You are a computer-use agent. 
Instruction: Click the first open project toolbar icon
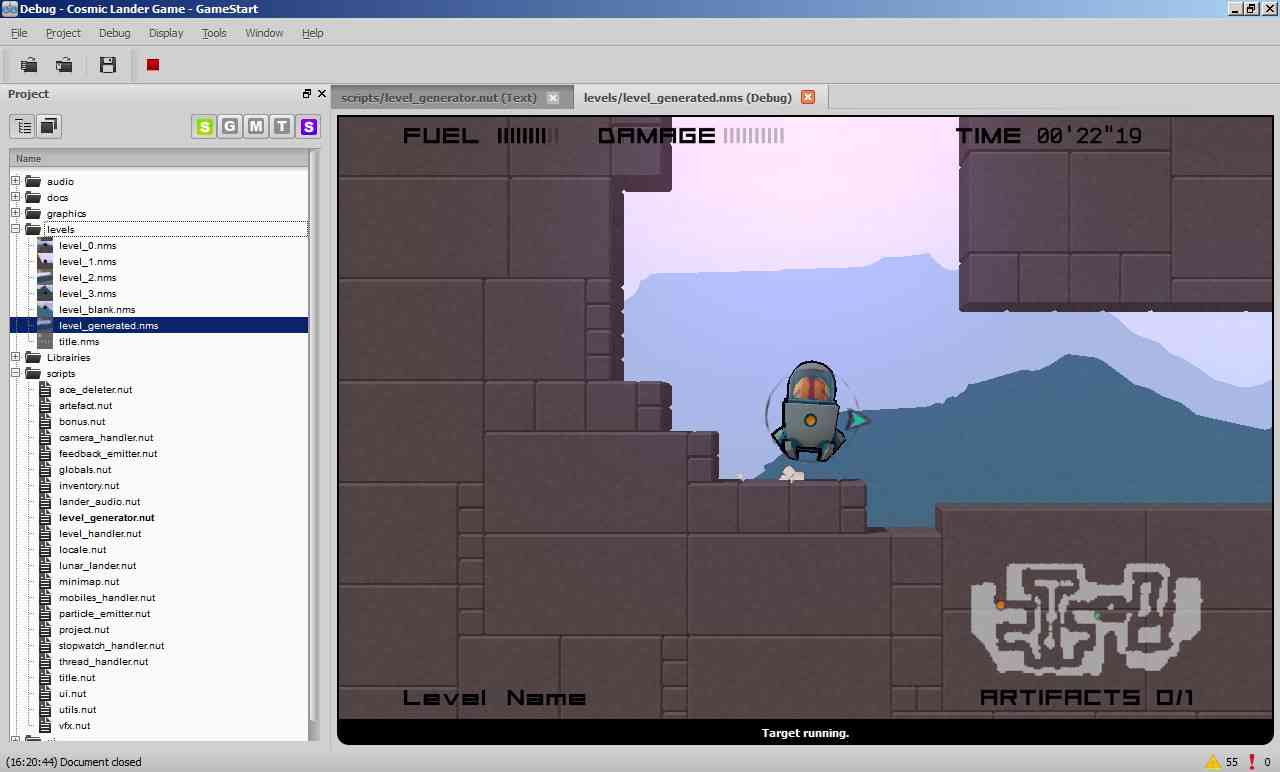tap(29, 65)
